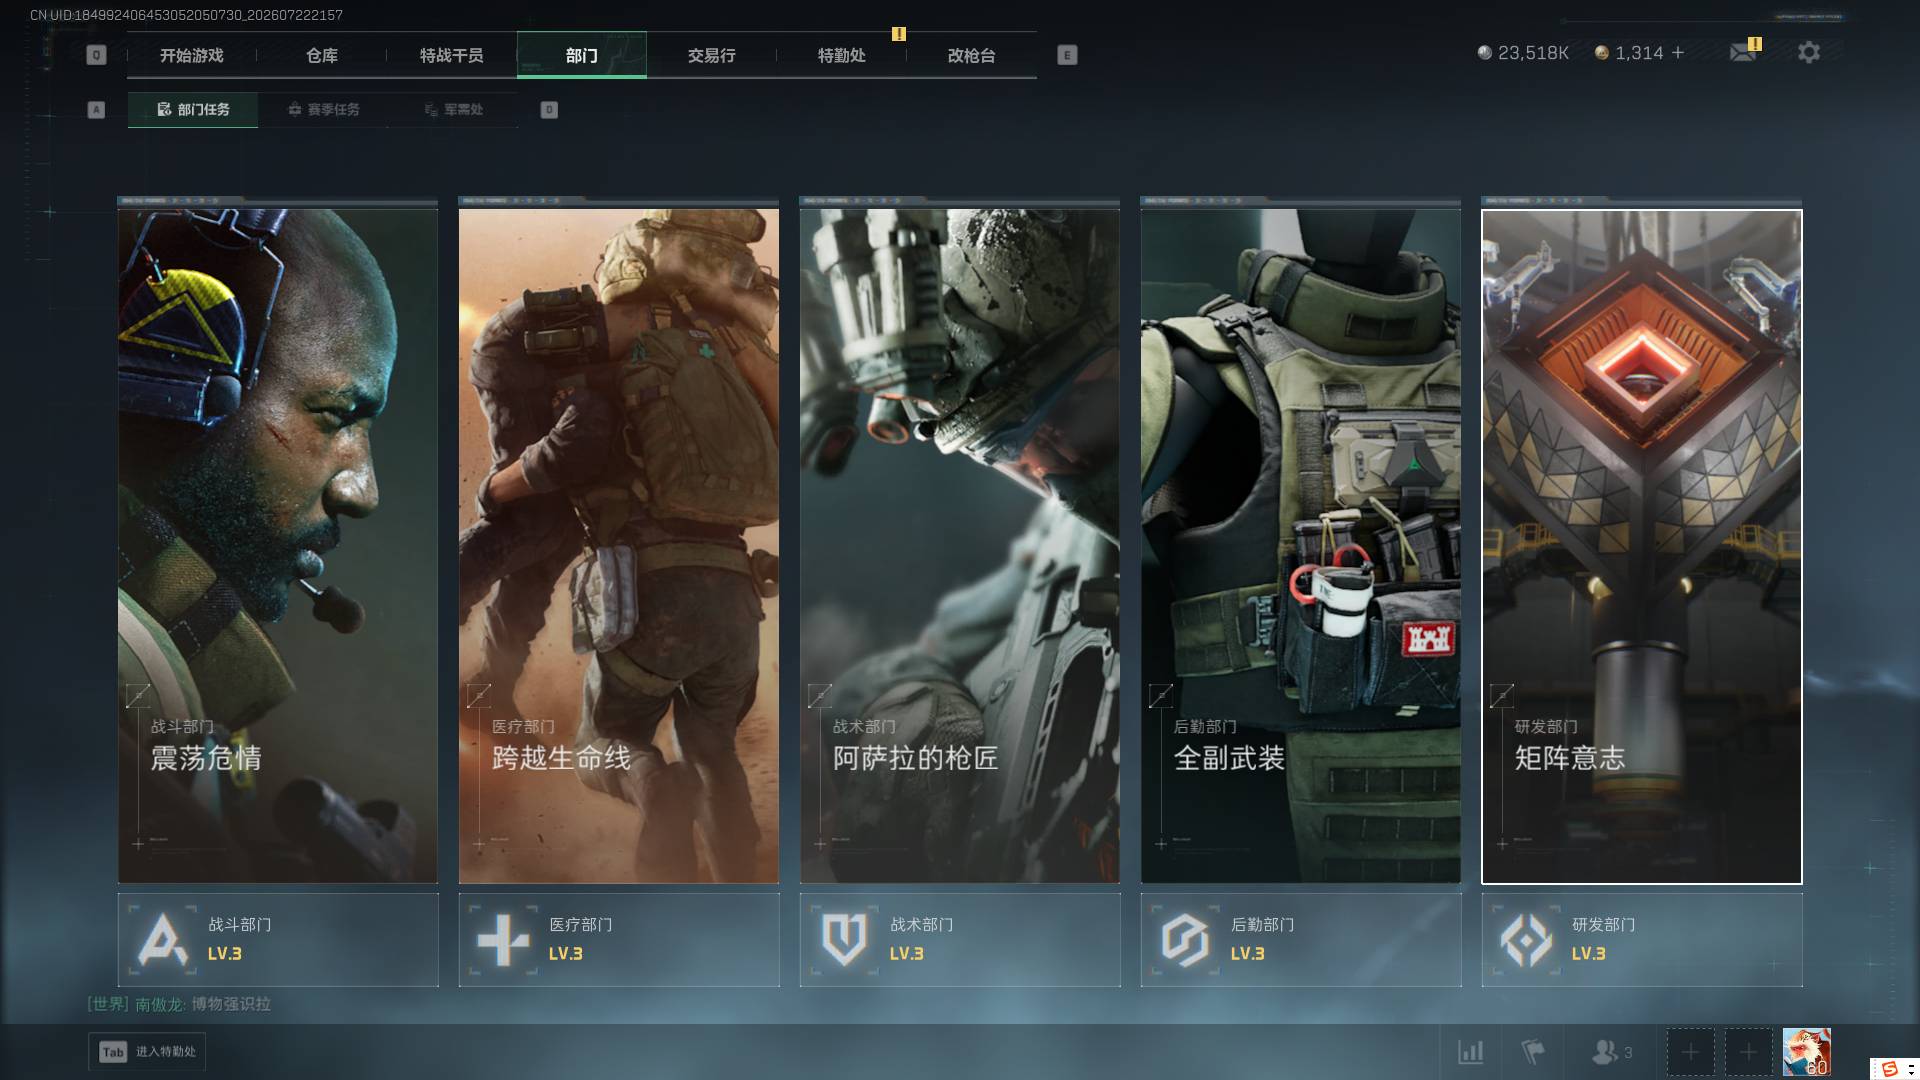Image resolution: width=1920 pixels, height=1080 pixels.
Task: Open the 特勤处 tab
Action: click(841, 56)
